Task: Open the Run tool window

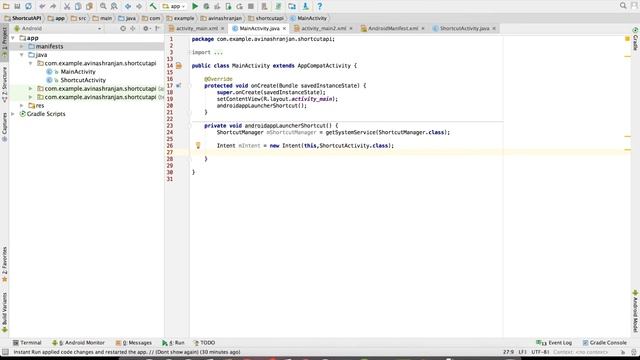Action: coord(173,343)
